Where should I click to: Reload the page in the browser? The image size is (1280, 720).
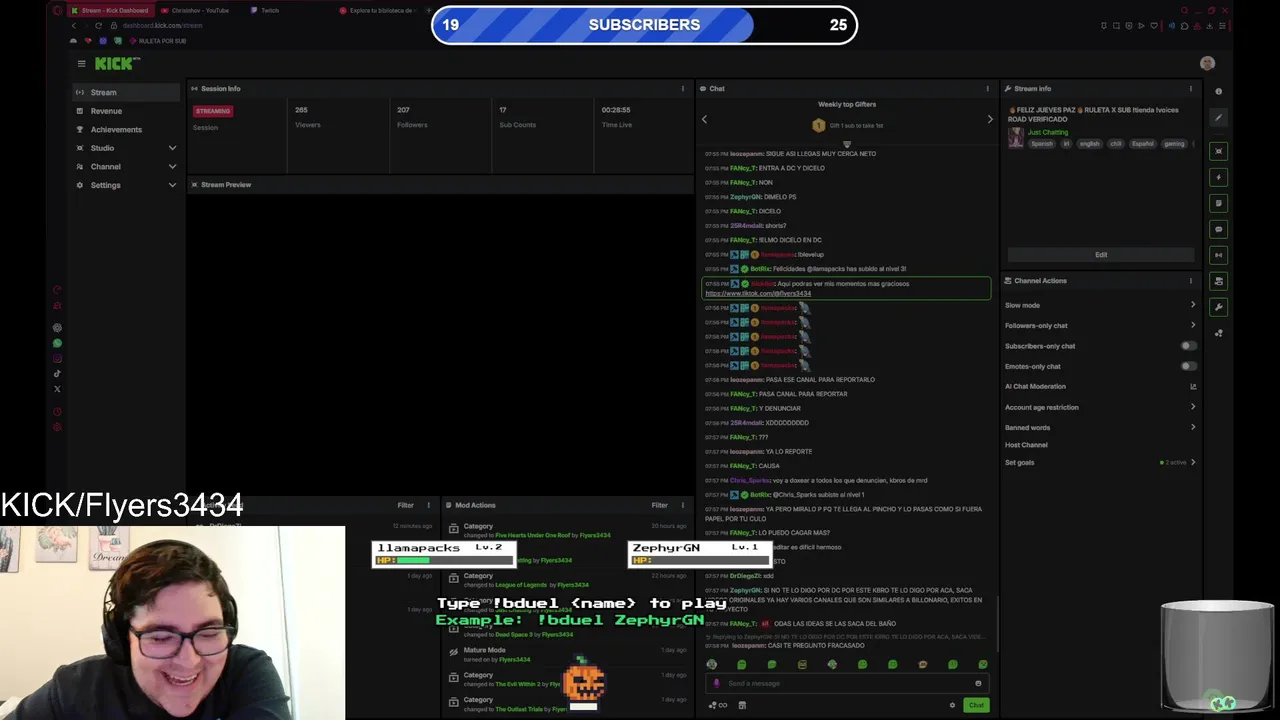pyautogui.click(x=98, y=25)
